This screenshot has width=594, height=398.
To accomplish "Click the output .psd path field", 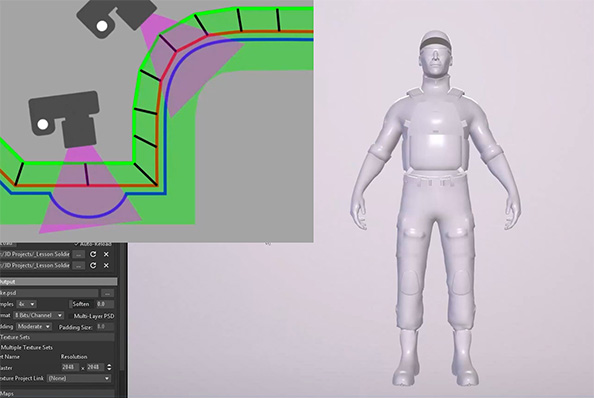I will 49,293.
